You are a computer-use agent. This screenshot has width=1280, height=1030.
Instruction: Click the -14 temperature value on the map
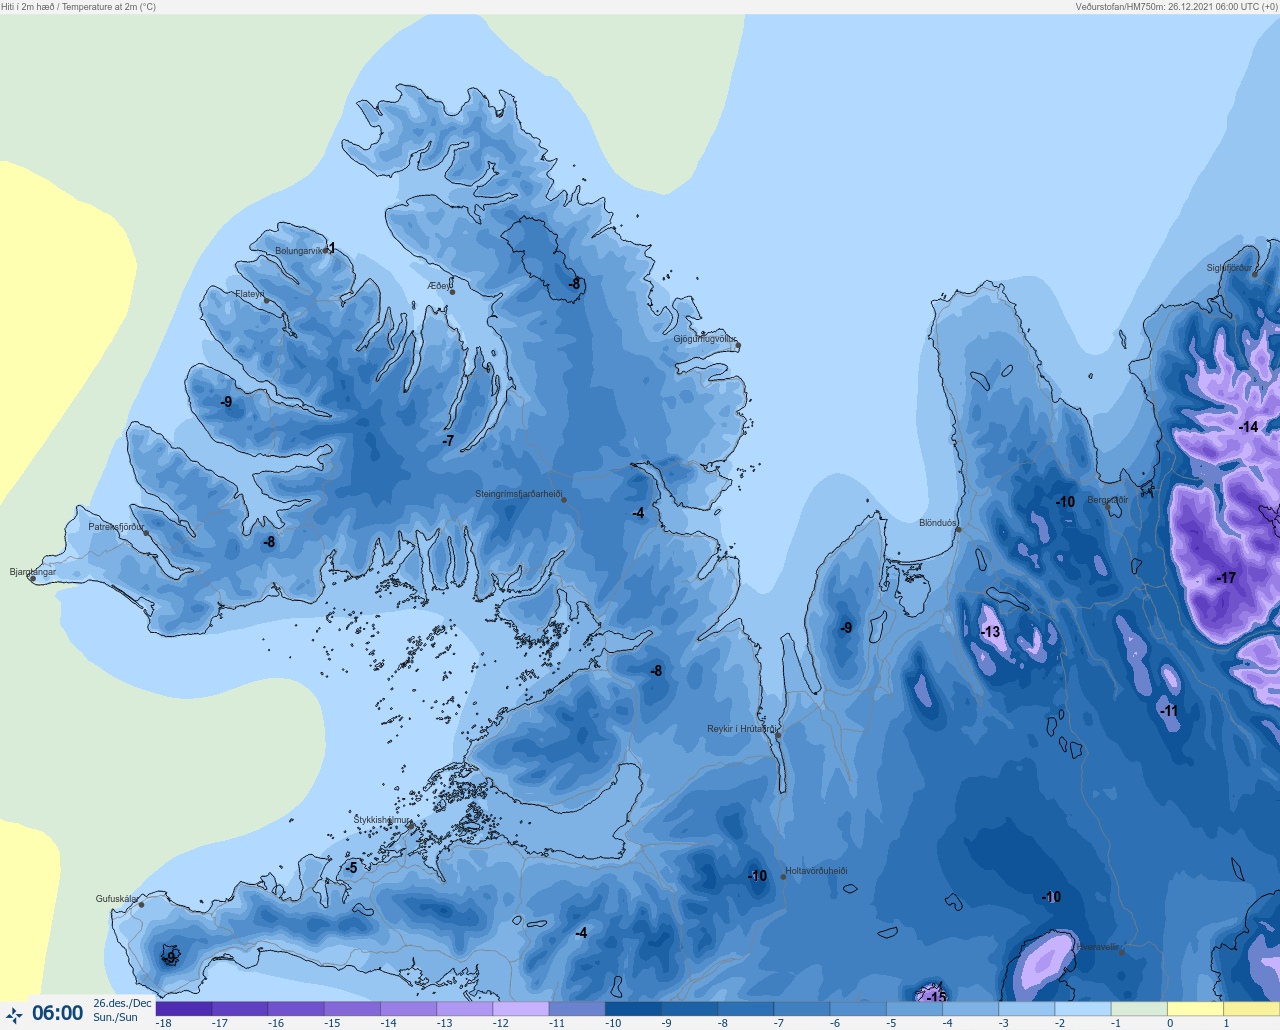click(x=1248, y=427)
